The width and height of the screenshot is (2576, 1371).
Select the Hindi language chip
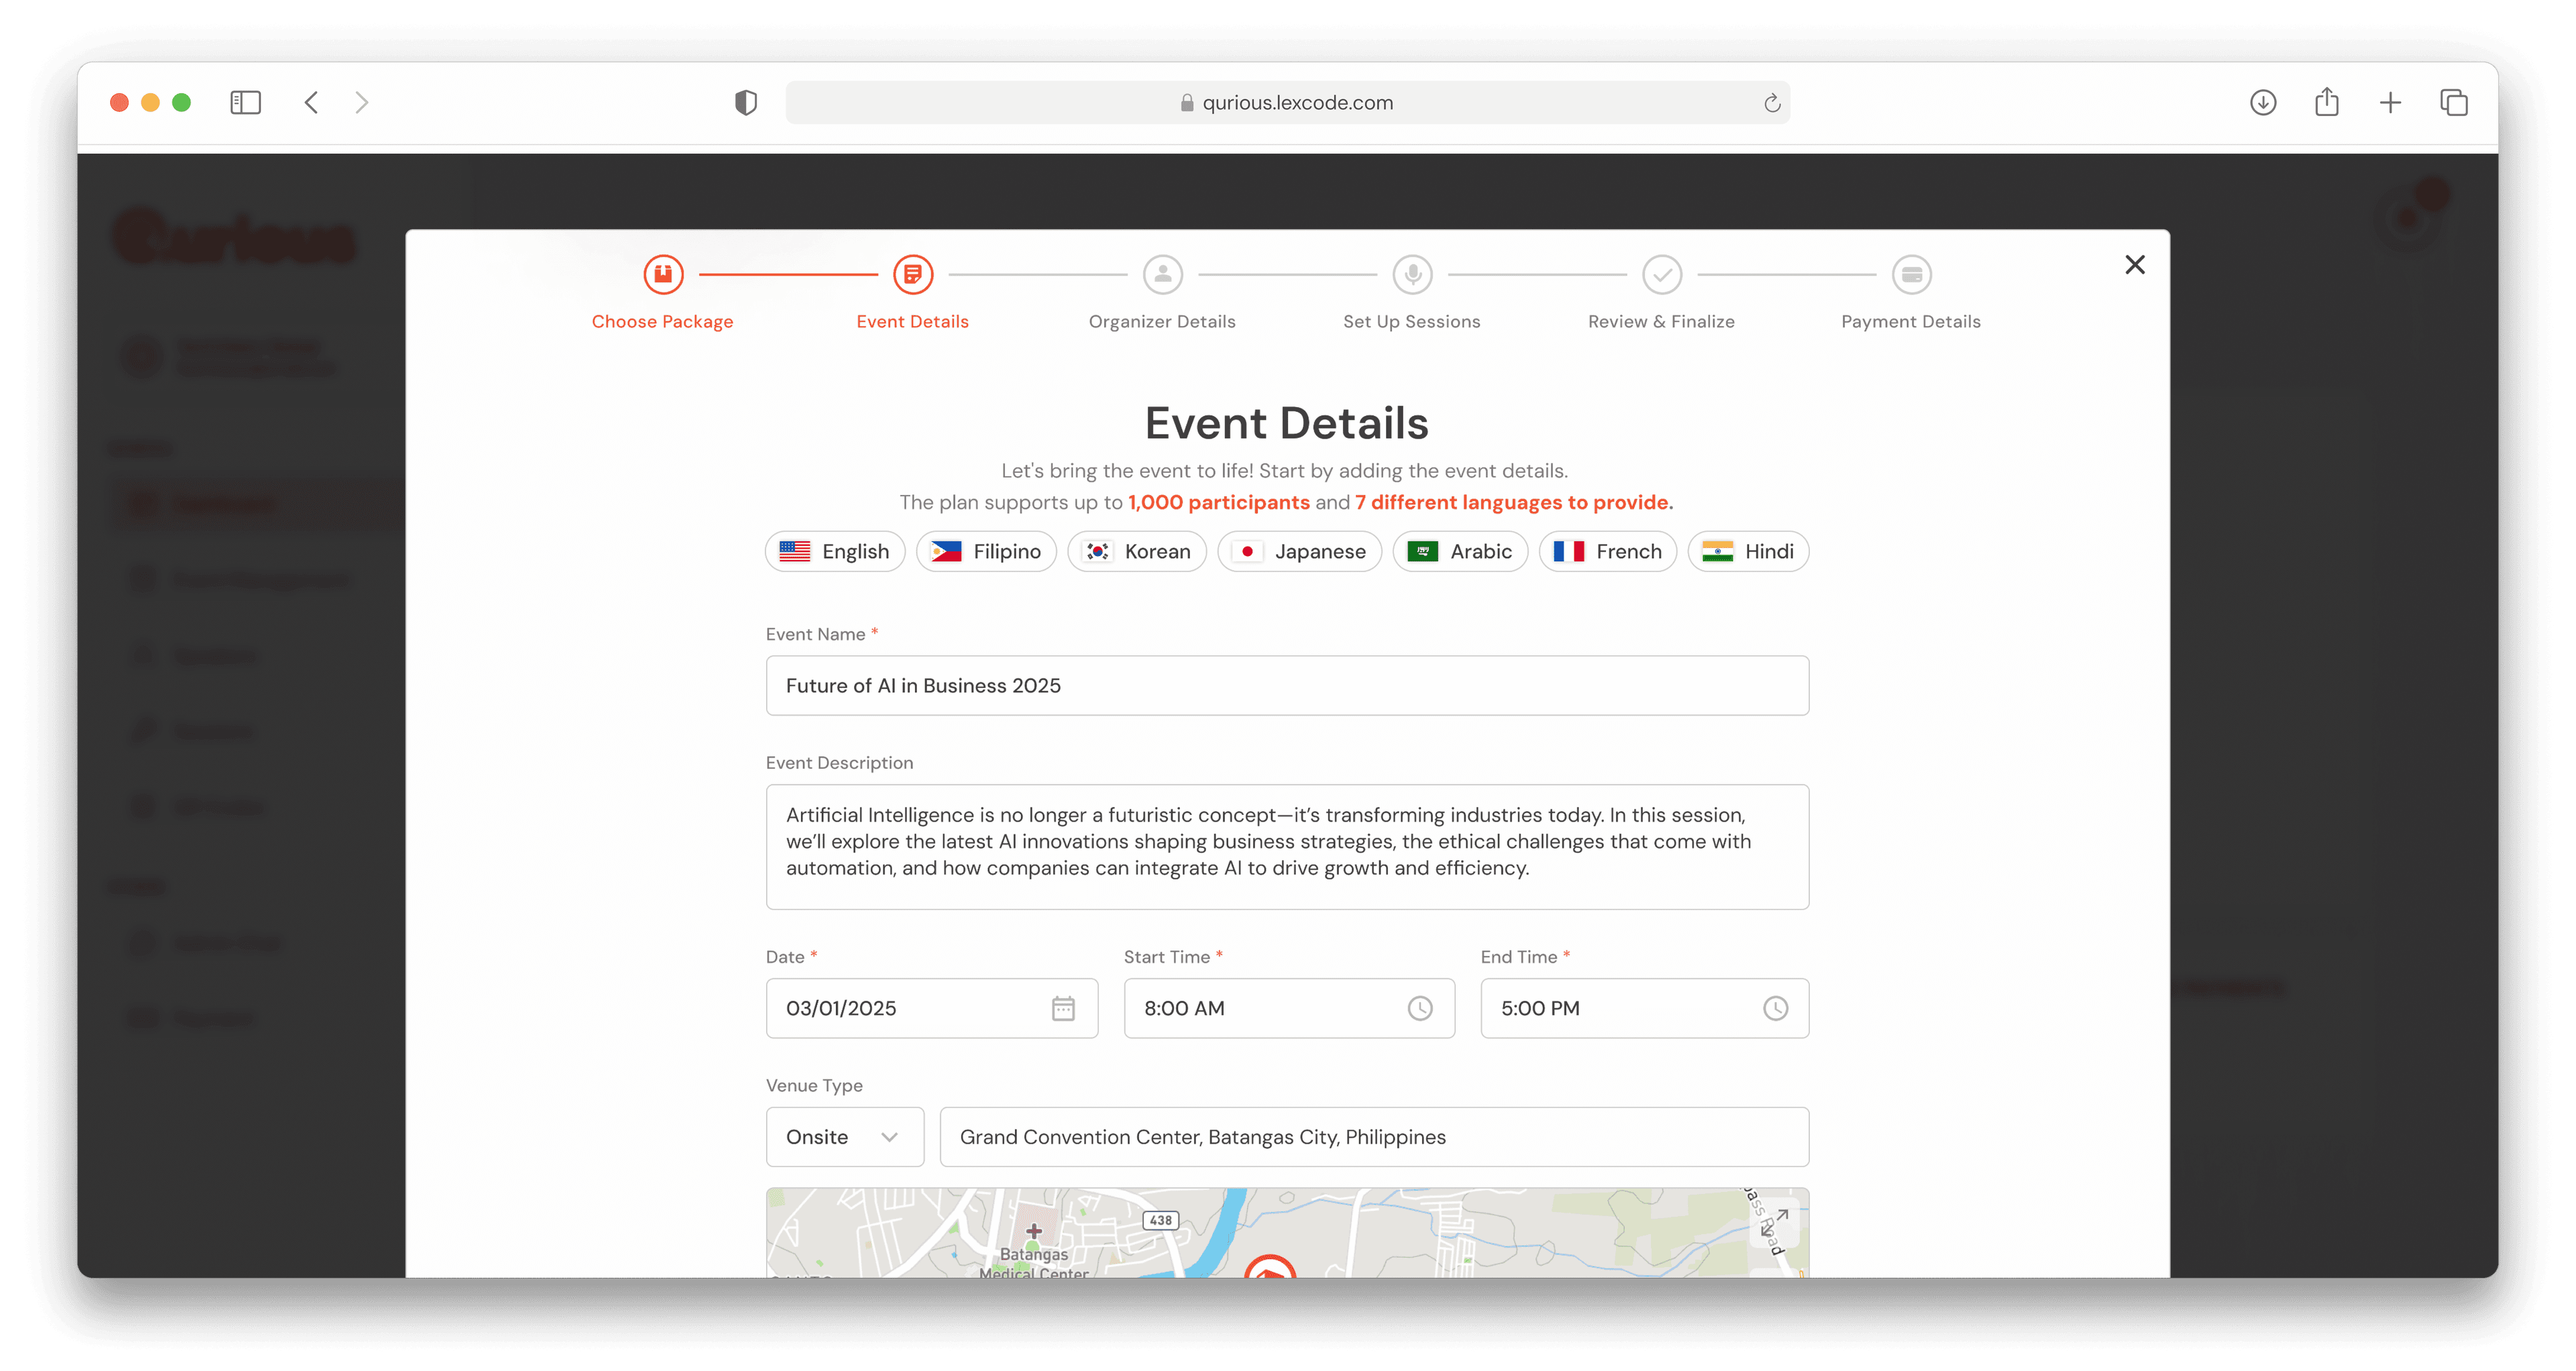[x=1747, y=551]
